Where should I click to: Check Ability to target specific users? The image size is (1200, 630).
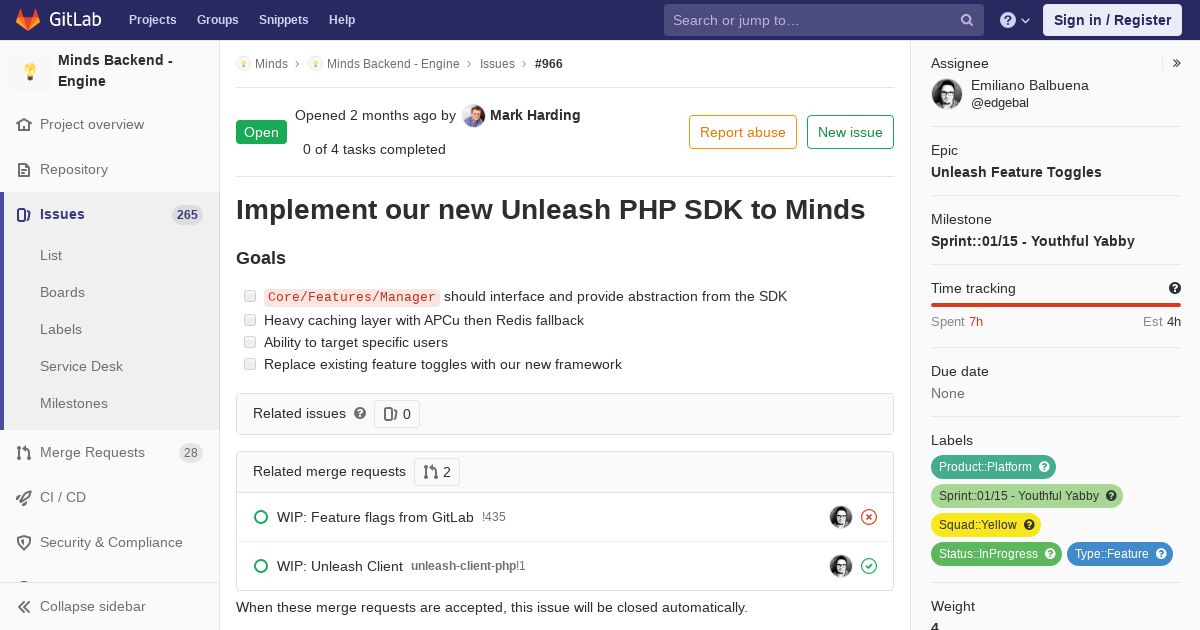pyautogui.click(x=250, y=342)
